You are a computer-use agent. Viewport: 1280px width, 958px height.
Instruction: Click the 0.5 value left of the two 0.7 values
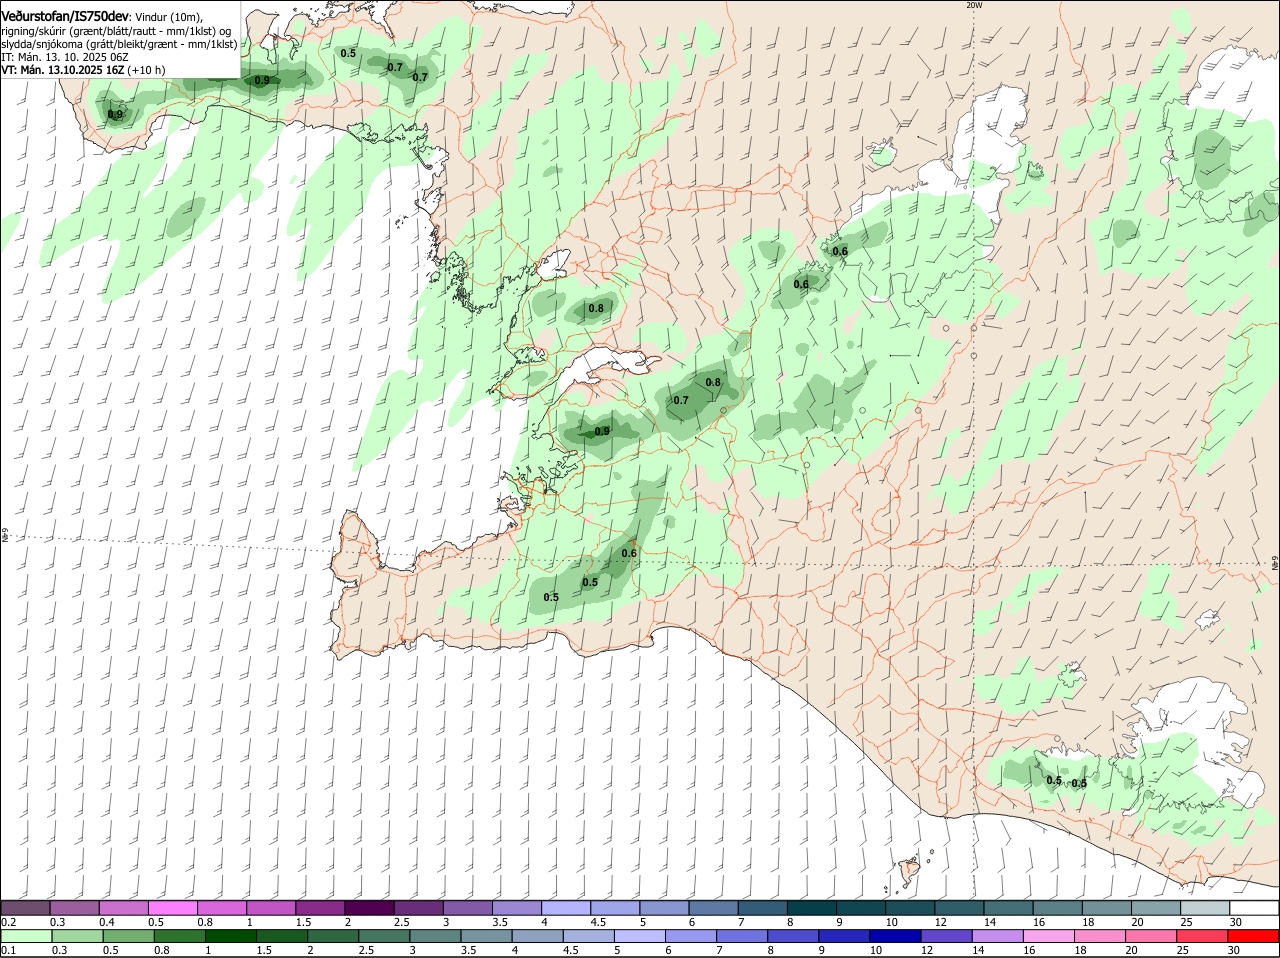point(348,53)
